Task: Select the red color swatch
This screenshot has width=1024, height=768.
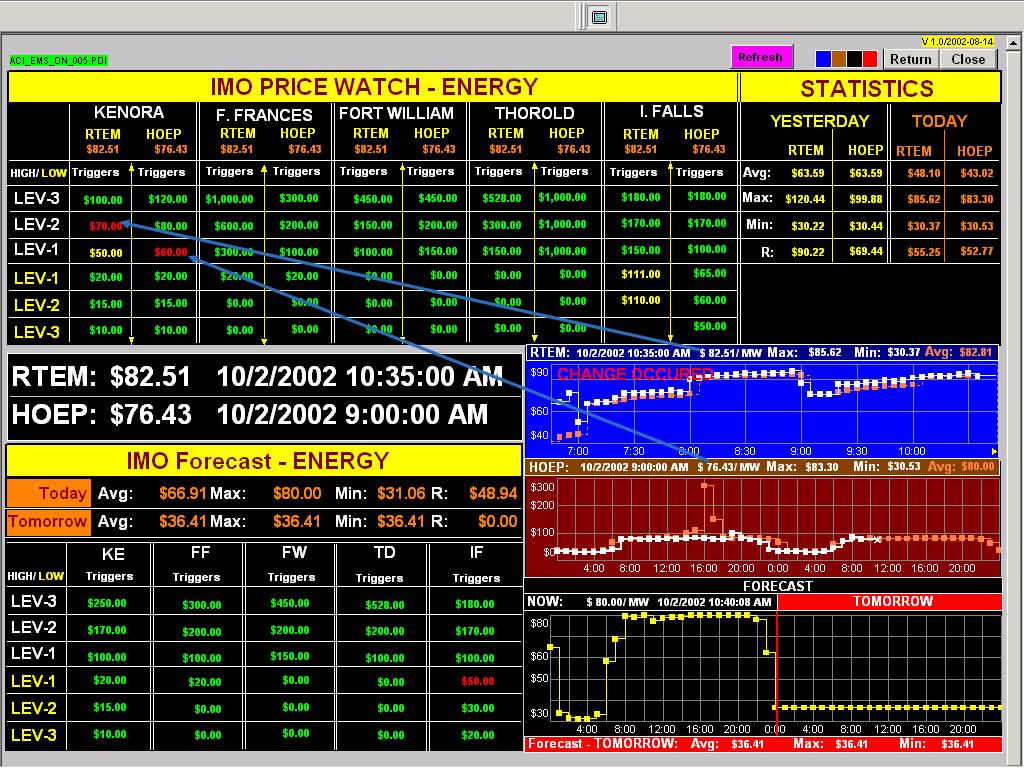Action: 870,59
